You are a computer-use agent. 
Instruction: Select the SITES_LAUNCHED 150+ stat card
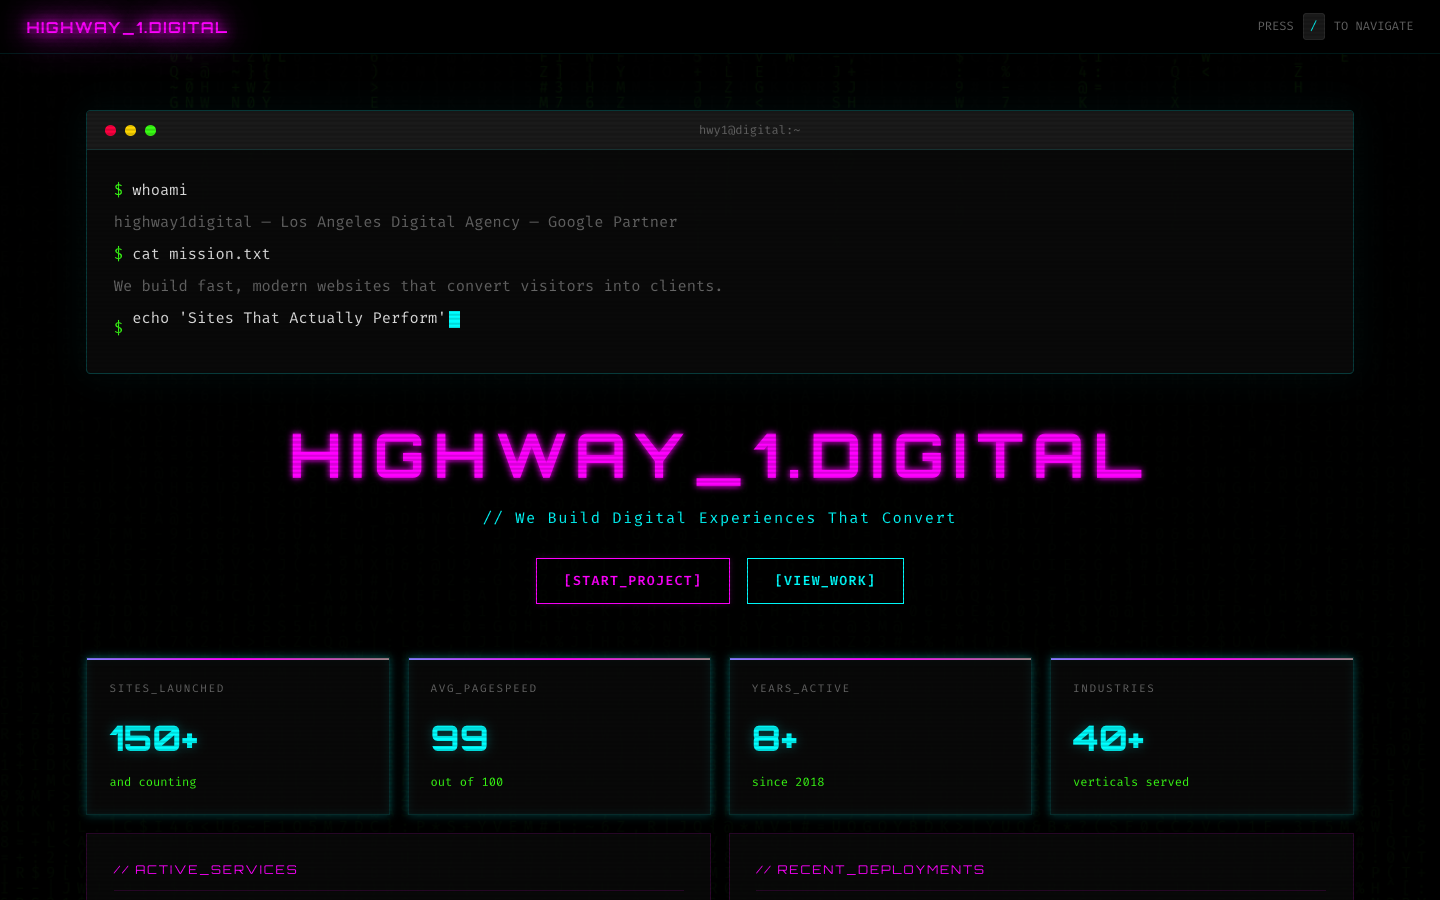(238, 735)
